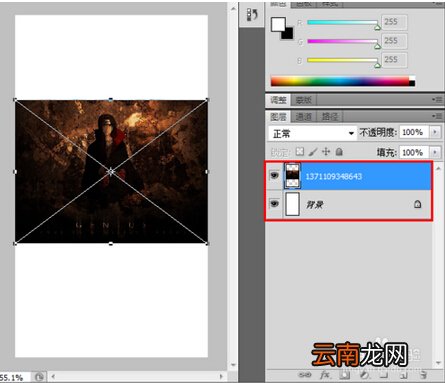Click the B channel color slider
This screenshot has width=445, height=383.
coord(343,60)
